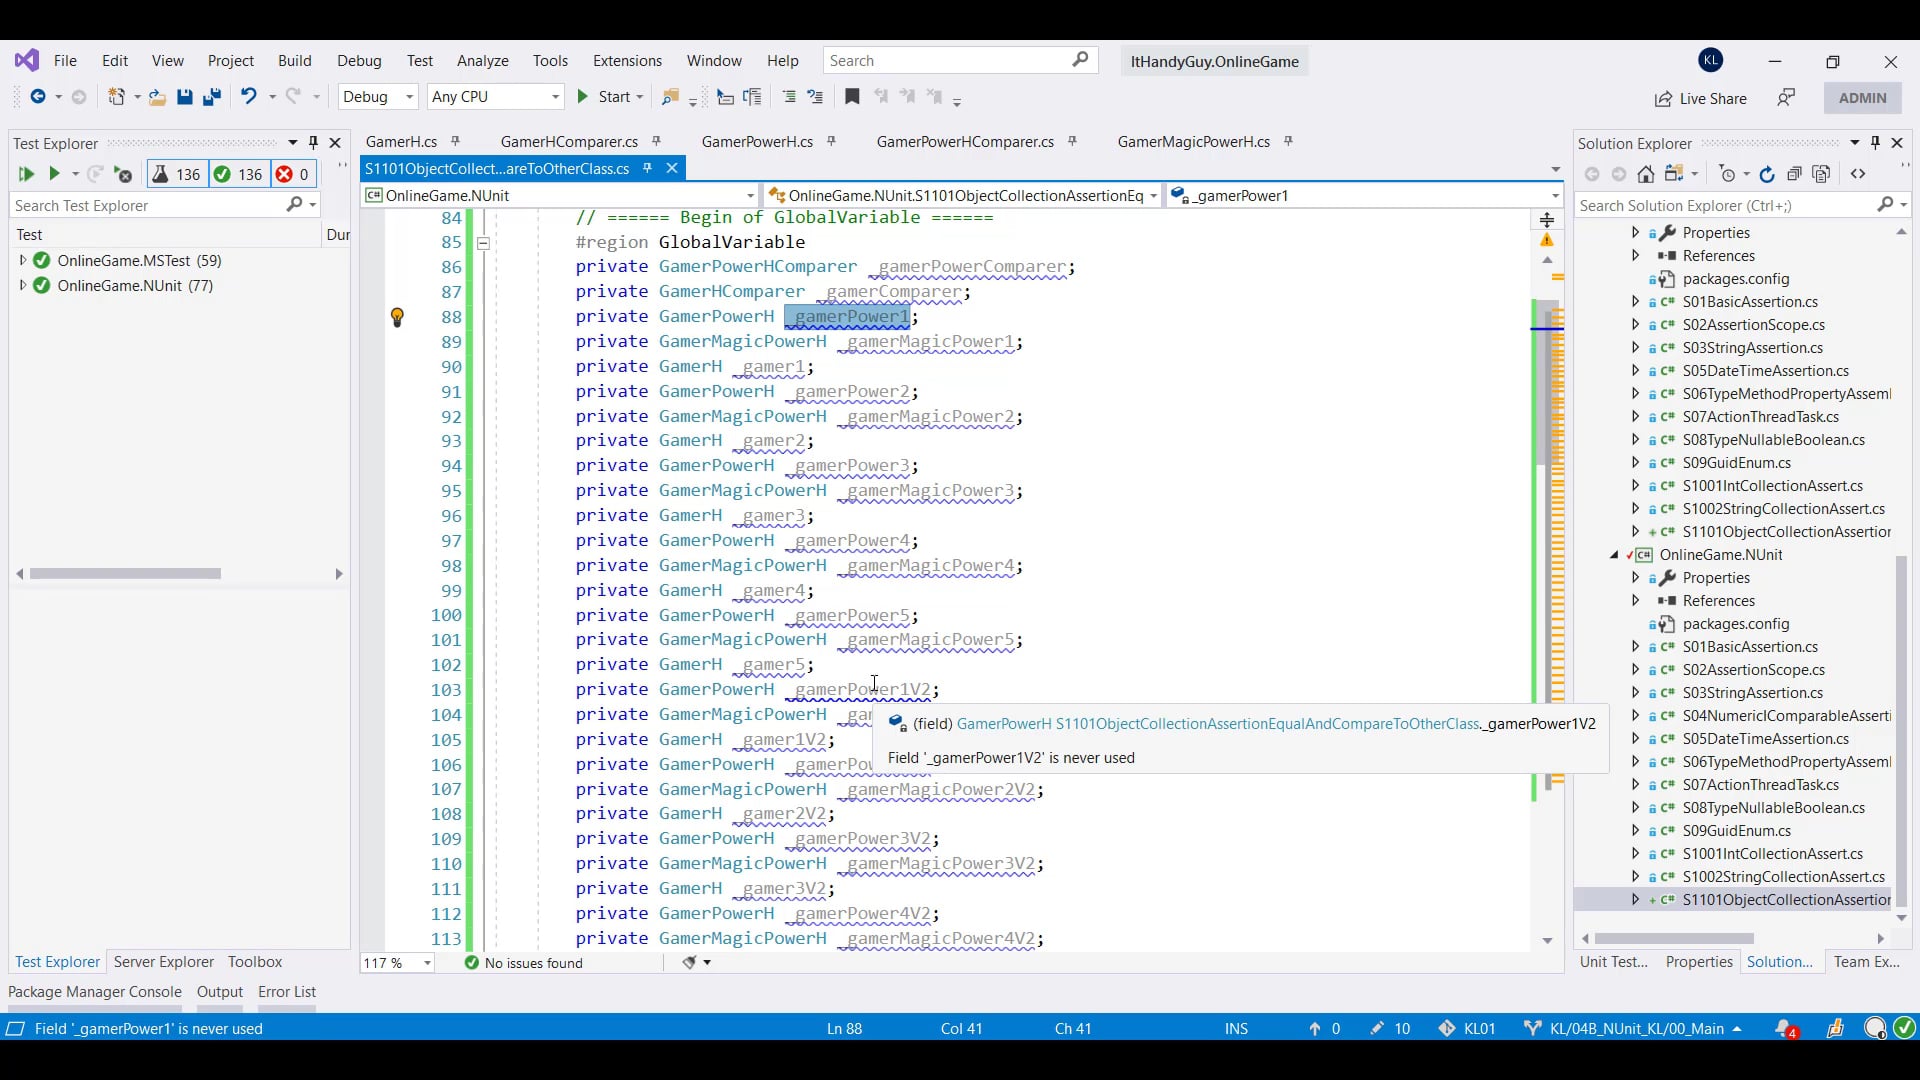Click the Undo toolbar icon
Screen dimensions: 1920x1080
click(248, 97)
